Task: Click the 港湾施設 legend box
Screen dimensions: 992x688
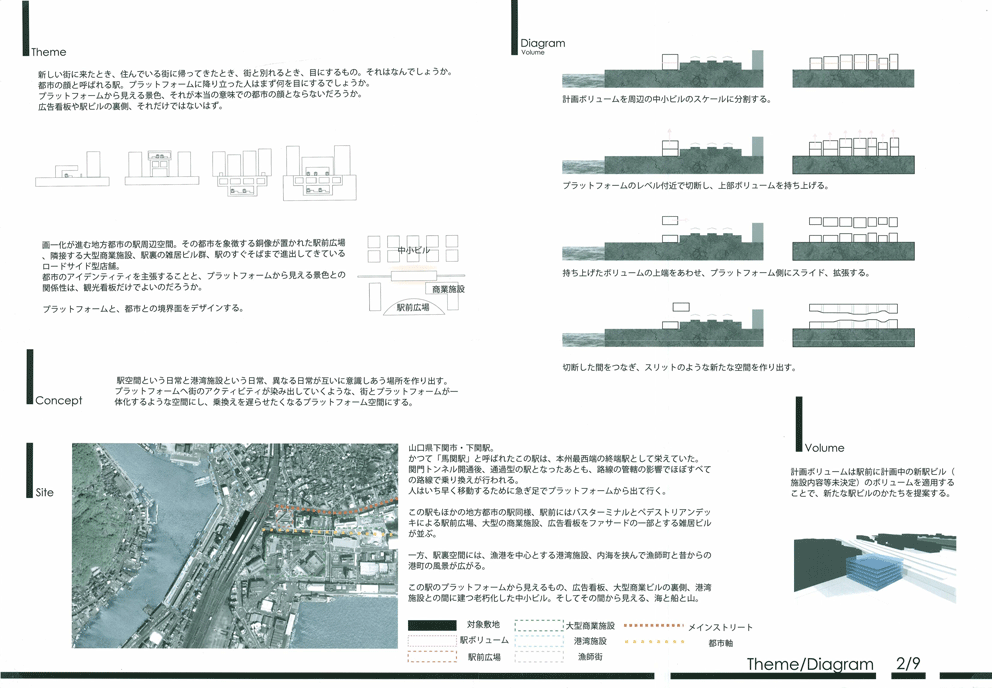Action: coord(538,640)
